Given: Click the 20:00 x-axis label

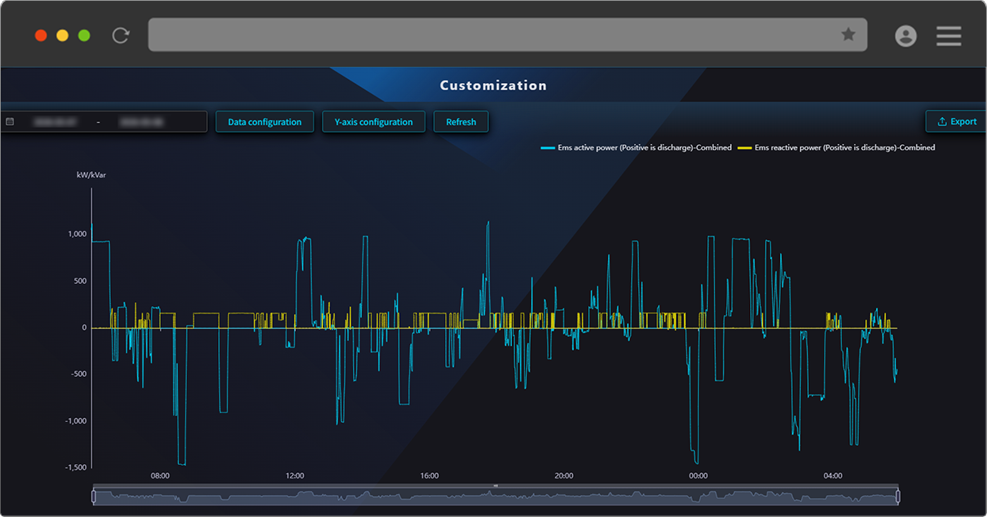Looking at the screenshot, I should (x=564, y=476).
